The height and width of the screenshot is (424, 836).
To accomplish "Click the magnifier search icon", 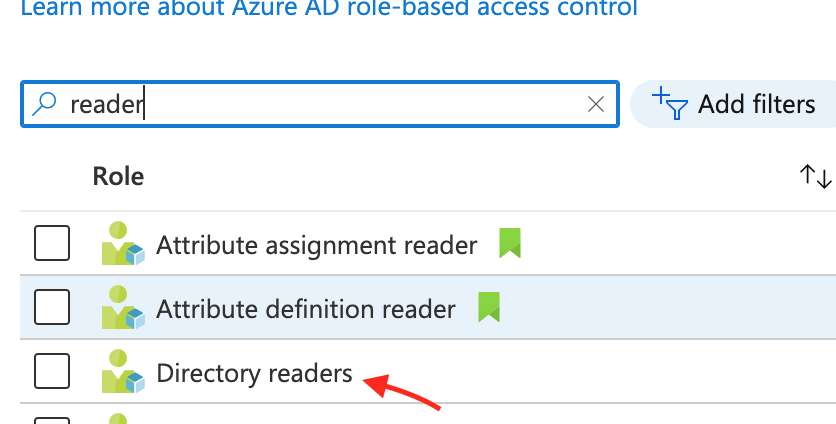I will coord(44,104).
